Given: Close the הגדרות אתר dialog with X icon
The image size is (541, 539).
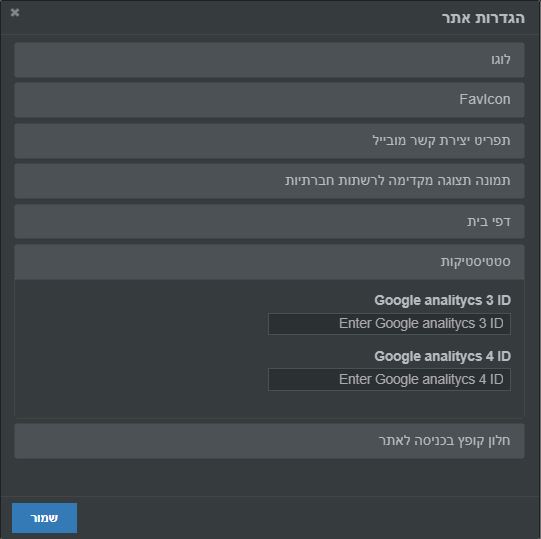Looking at the screenshot, I should click(15, 13).
